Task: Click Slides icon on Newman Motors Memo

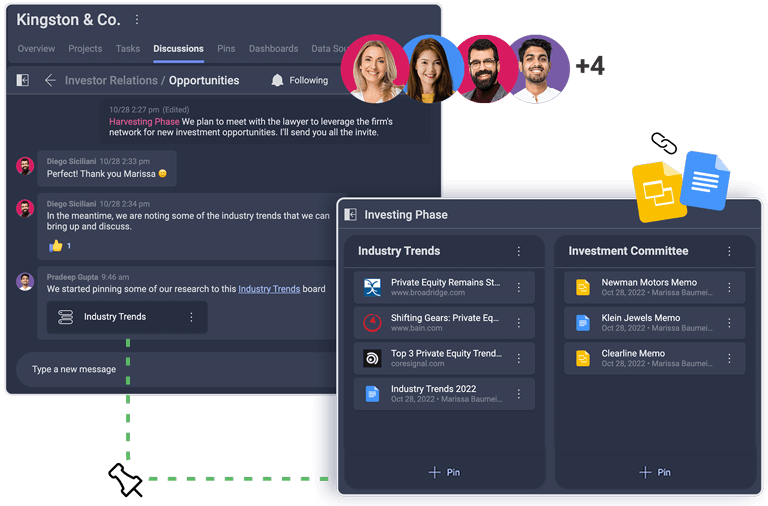Action: (583, 287)
